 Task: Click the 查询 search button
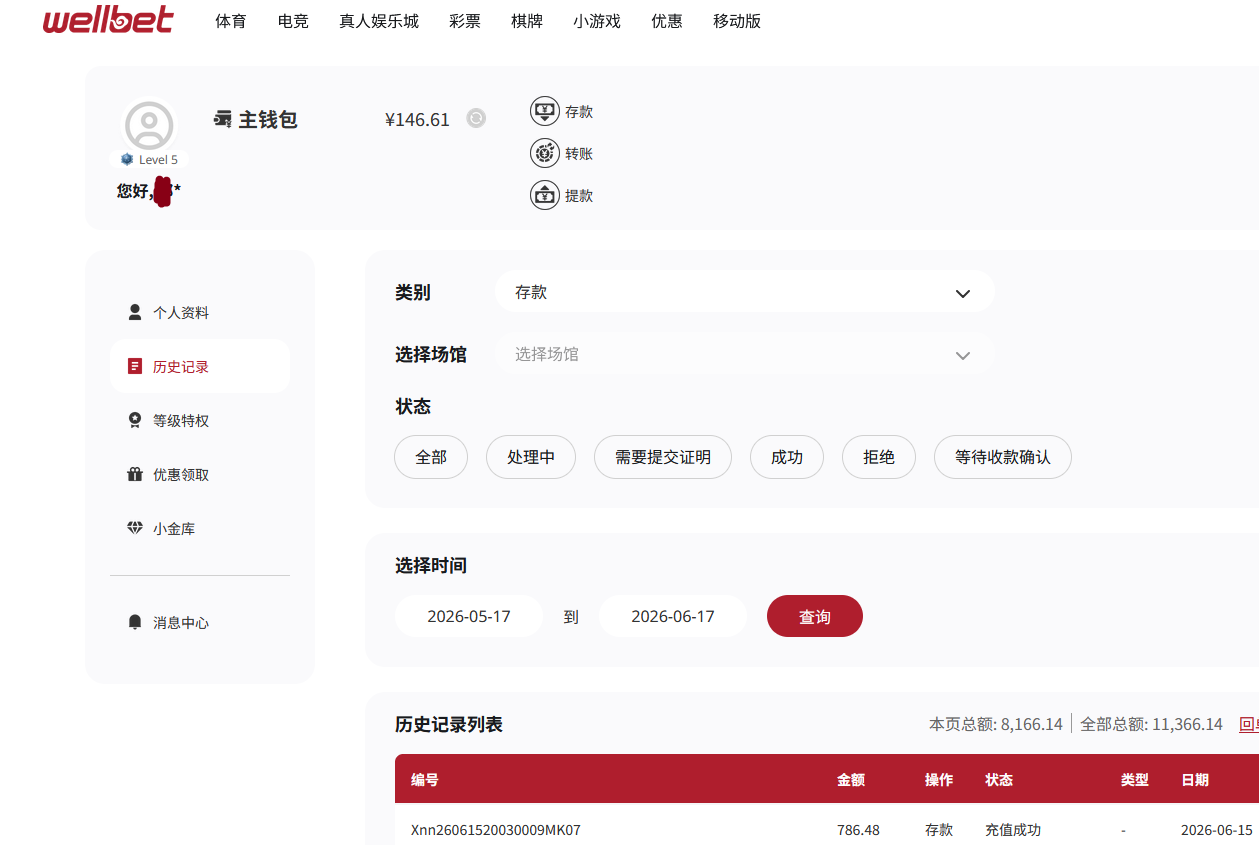(x=815, y=616)
